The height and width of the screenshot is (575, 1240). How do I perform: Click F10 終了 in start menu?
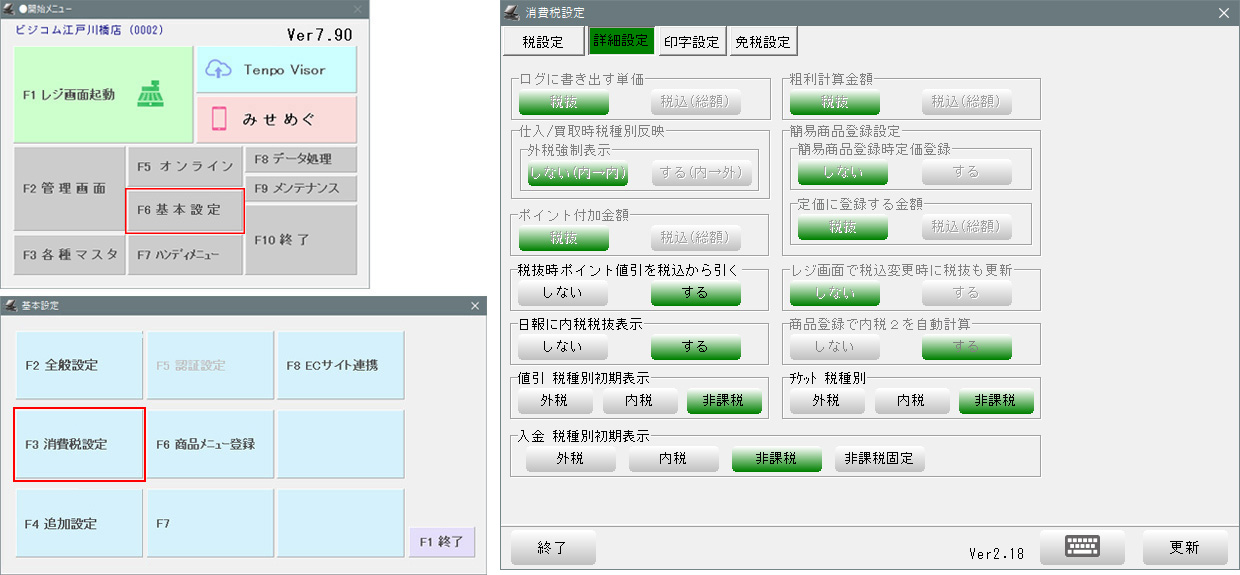pos(301,240)
